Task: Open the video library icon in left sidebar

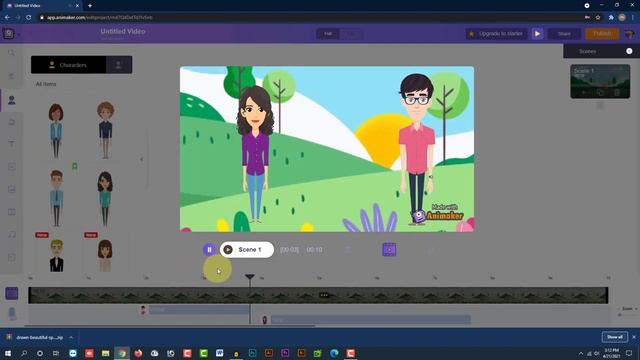Action: (11, 212)
